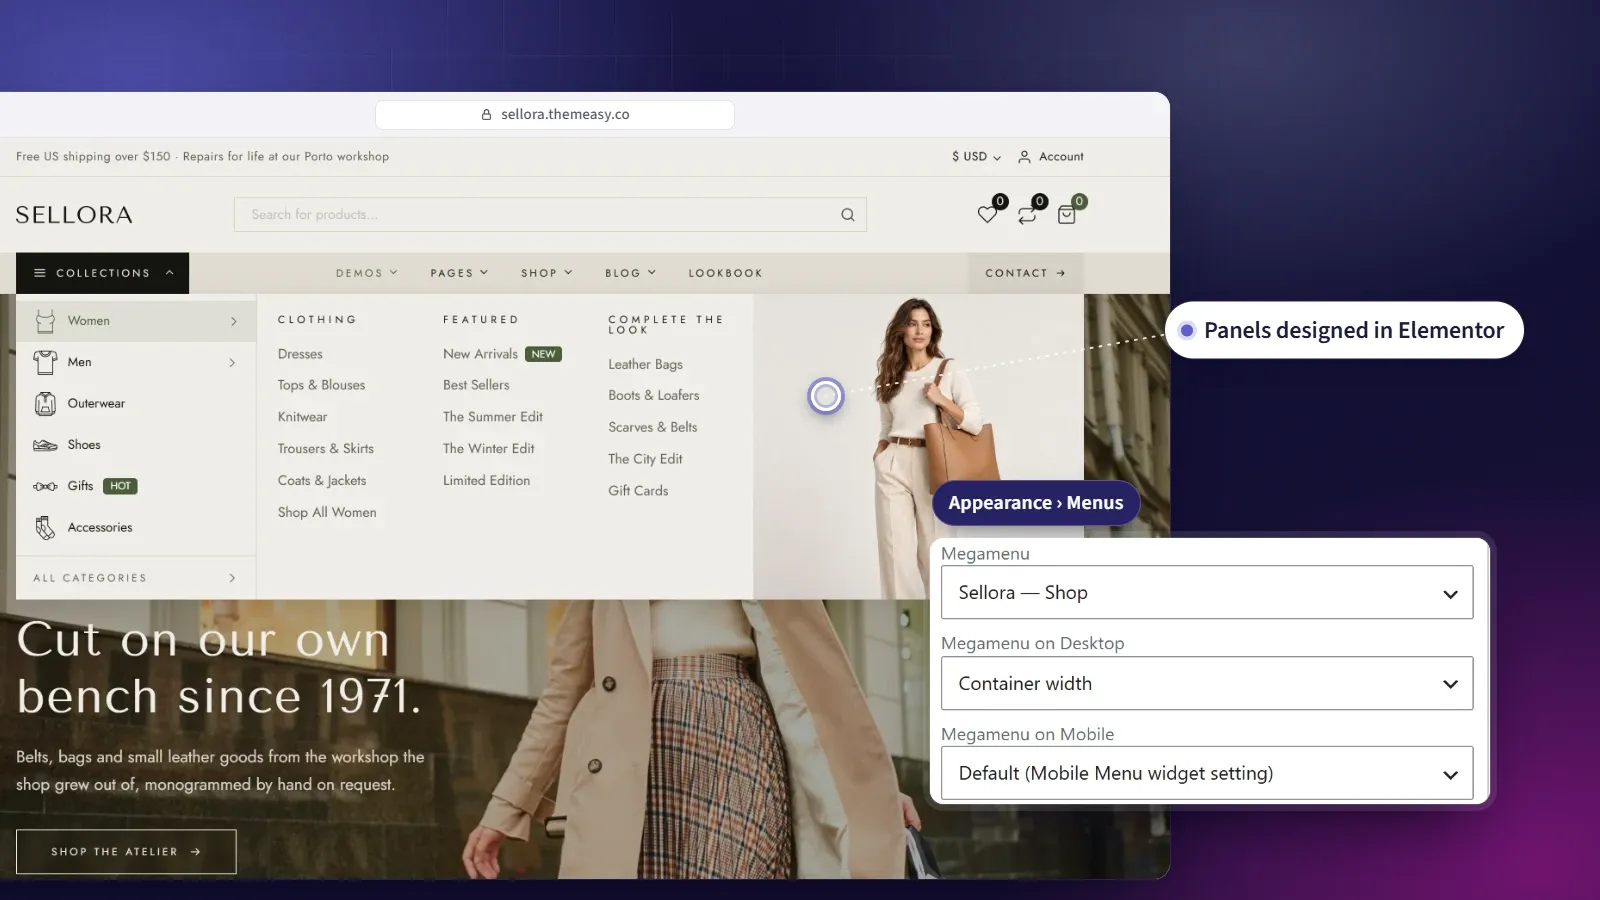Viewport: 1600px width, 900px height.
Task: Click the Shop the Atelier button
Action: tap(126, 852)
